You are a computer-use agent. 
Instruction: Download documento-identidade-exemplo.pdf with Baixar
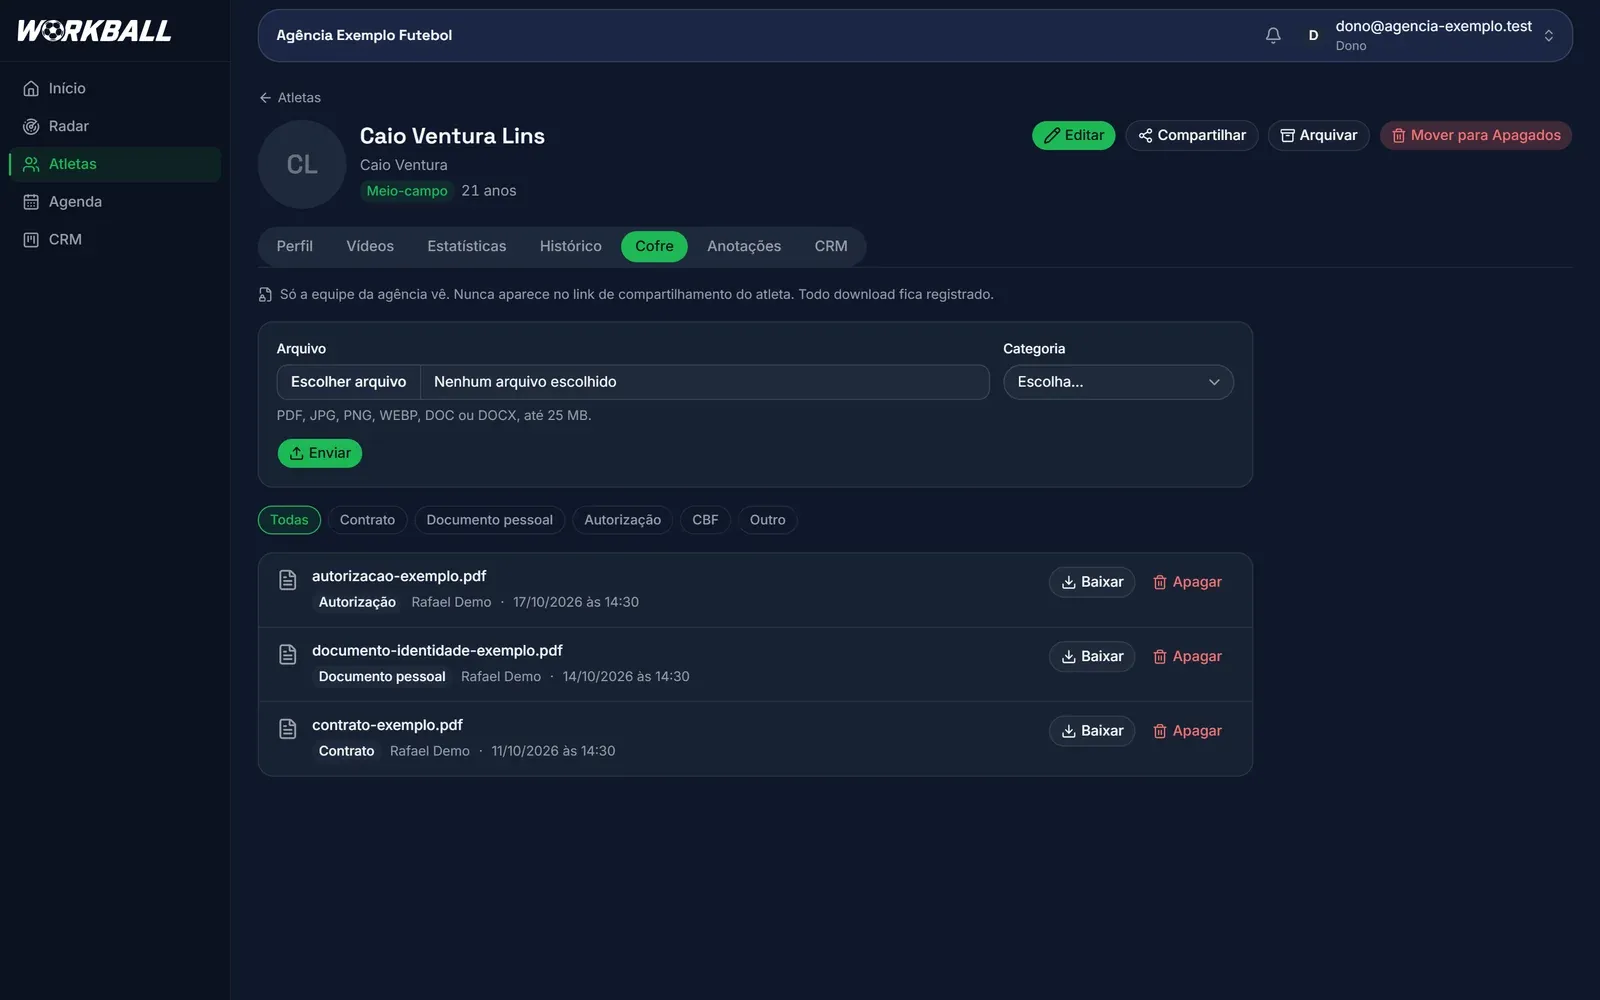point(1092,656)
